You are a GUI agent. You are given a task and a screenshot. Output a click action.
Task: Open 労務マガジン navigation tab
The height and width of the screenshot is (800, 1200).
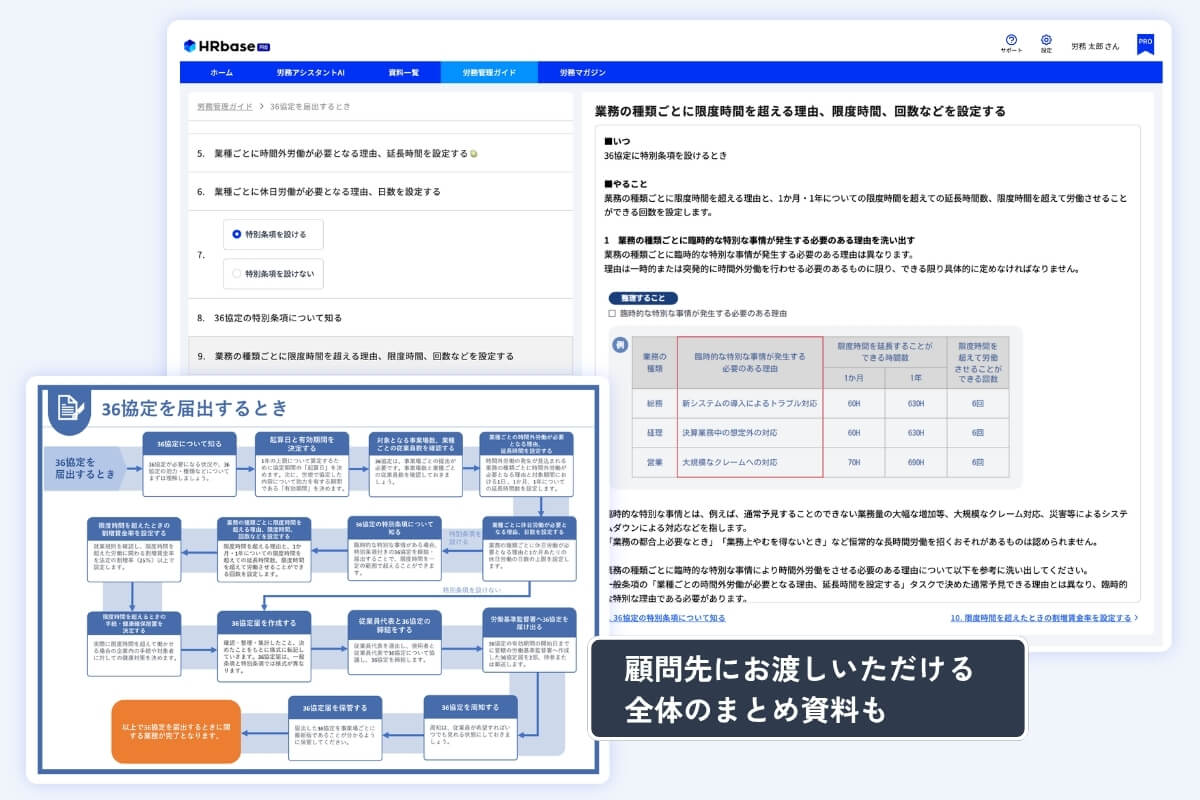(x=582, y=73)
